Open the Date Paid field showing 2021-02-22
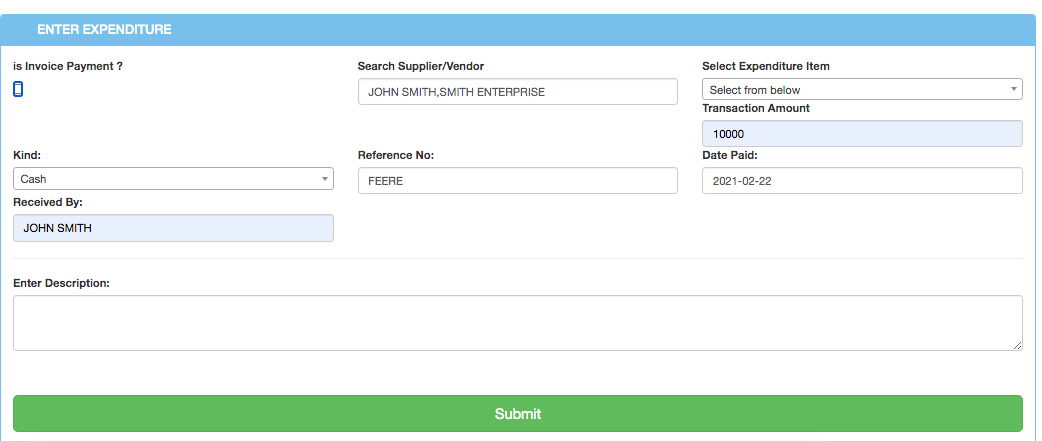 (861, 181)
